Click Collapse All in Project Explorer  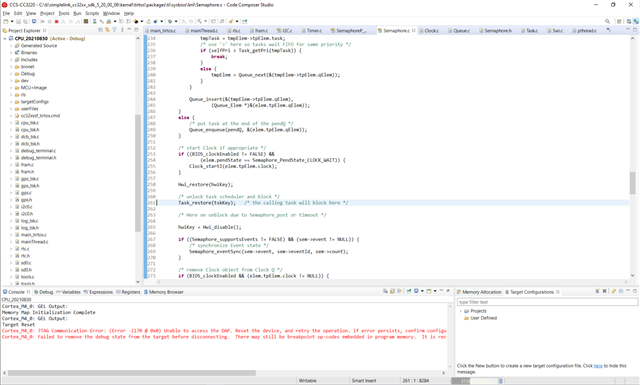pyautogui.click(x=100, y=30)
